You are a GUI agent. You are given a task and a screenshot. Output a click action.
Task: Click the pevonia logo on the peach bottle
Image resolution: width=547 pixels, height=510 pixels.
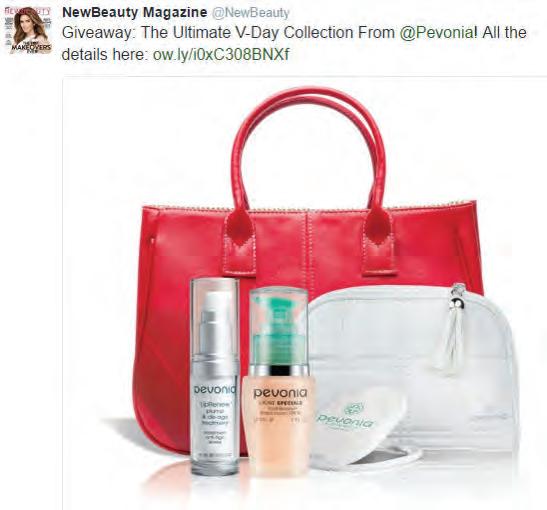click(280, 393)
